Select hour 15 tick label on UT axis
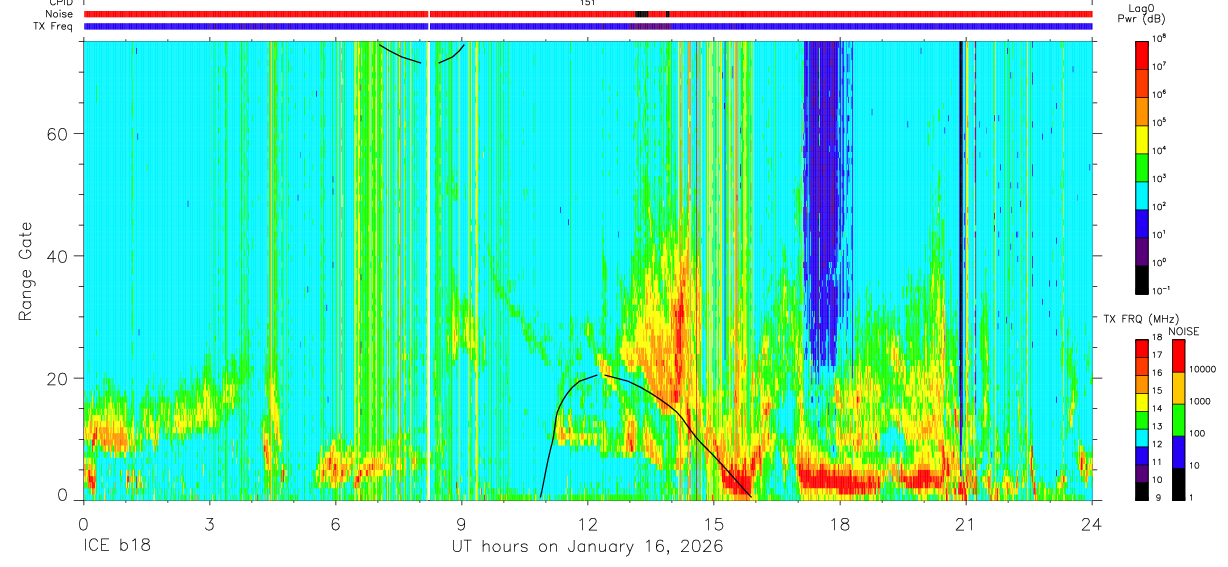 click(714, 523)
